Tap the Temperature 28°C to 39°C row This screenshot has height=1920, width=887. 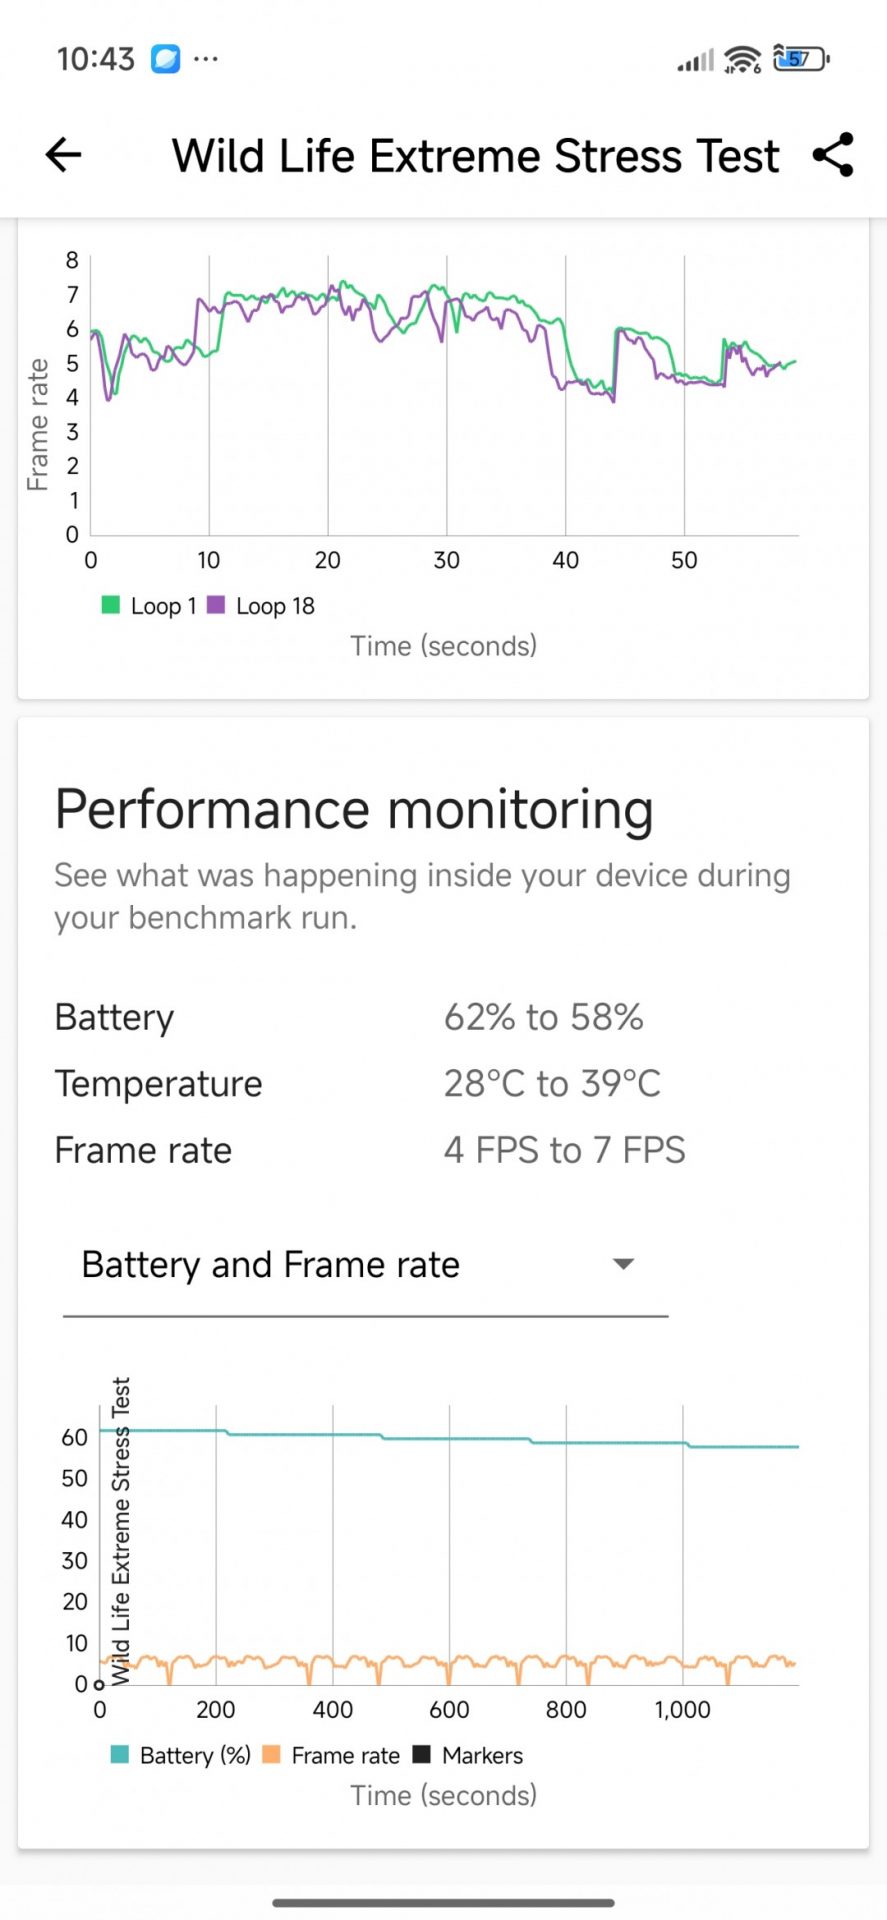[x=357, y=1084]
